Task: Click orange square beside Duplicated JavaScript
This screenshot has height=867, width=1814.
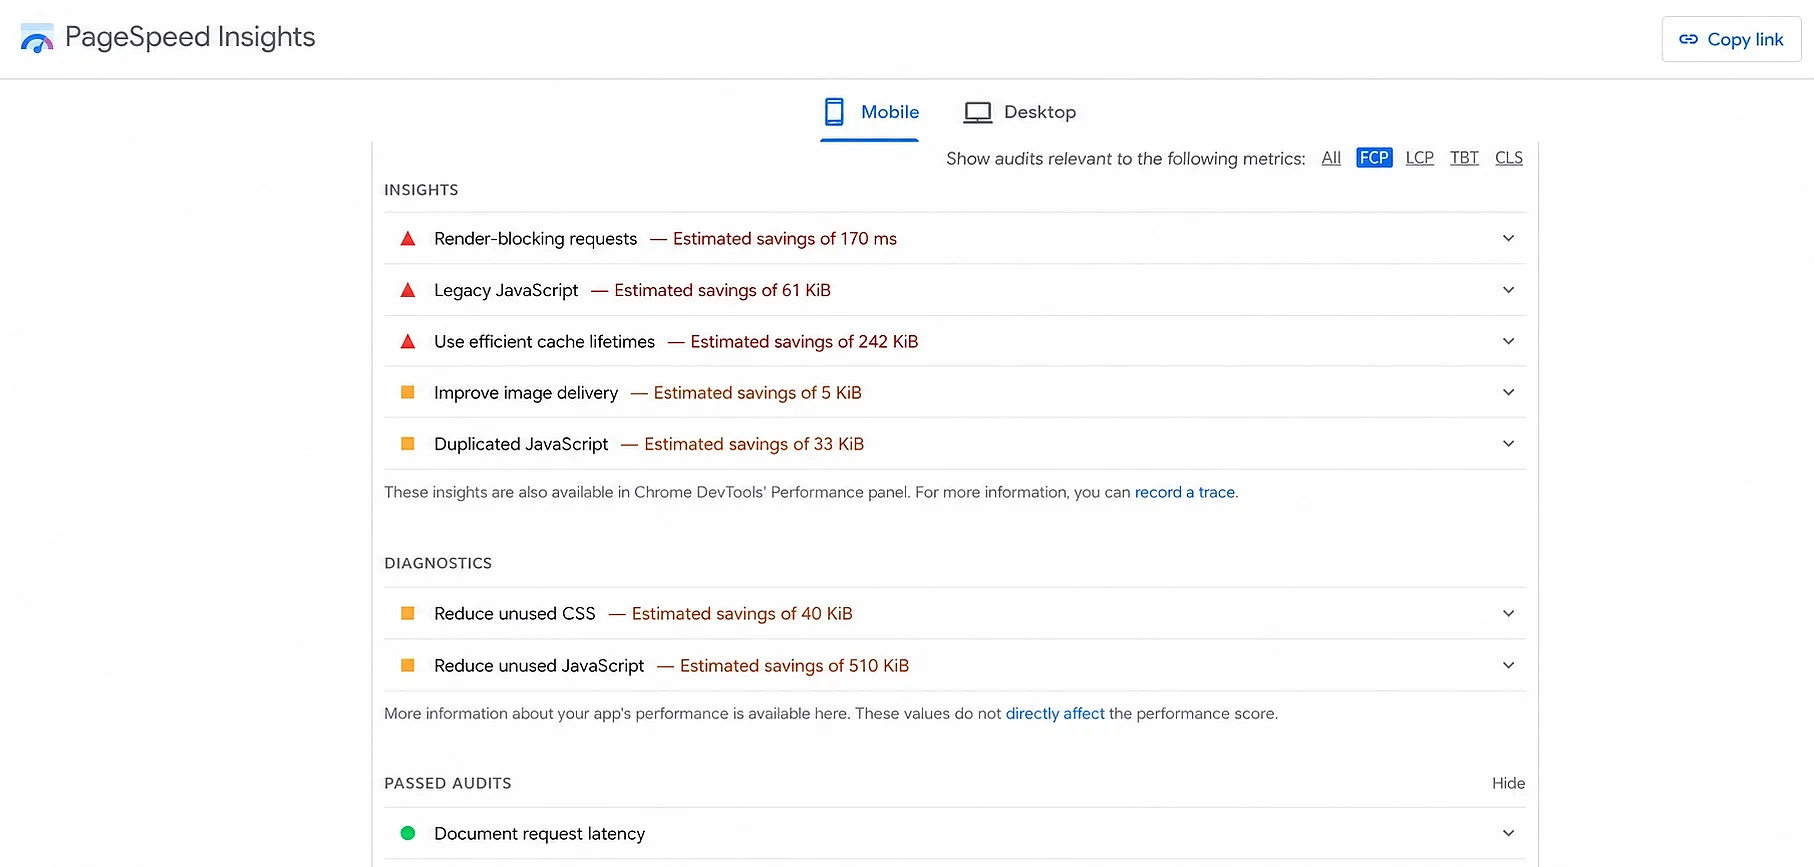Action: pyautogui.click(x=408, y=443)
